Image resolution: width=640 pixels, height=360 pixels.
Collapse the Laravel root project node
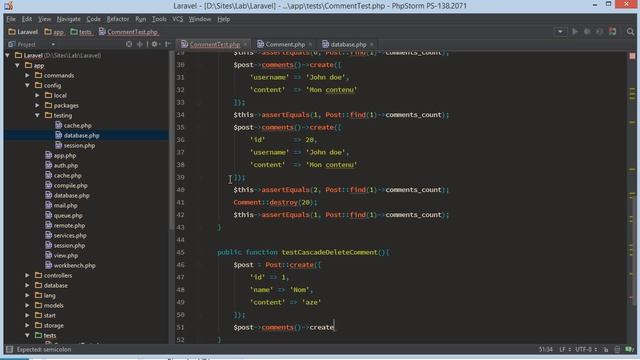(8, 55)
